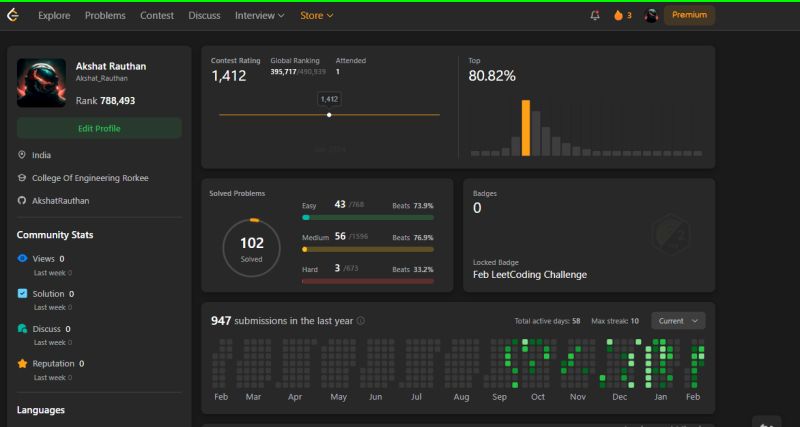Click the highlighted orange histogram bar

pyautogui.click(x=526, y=128)
